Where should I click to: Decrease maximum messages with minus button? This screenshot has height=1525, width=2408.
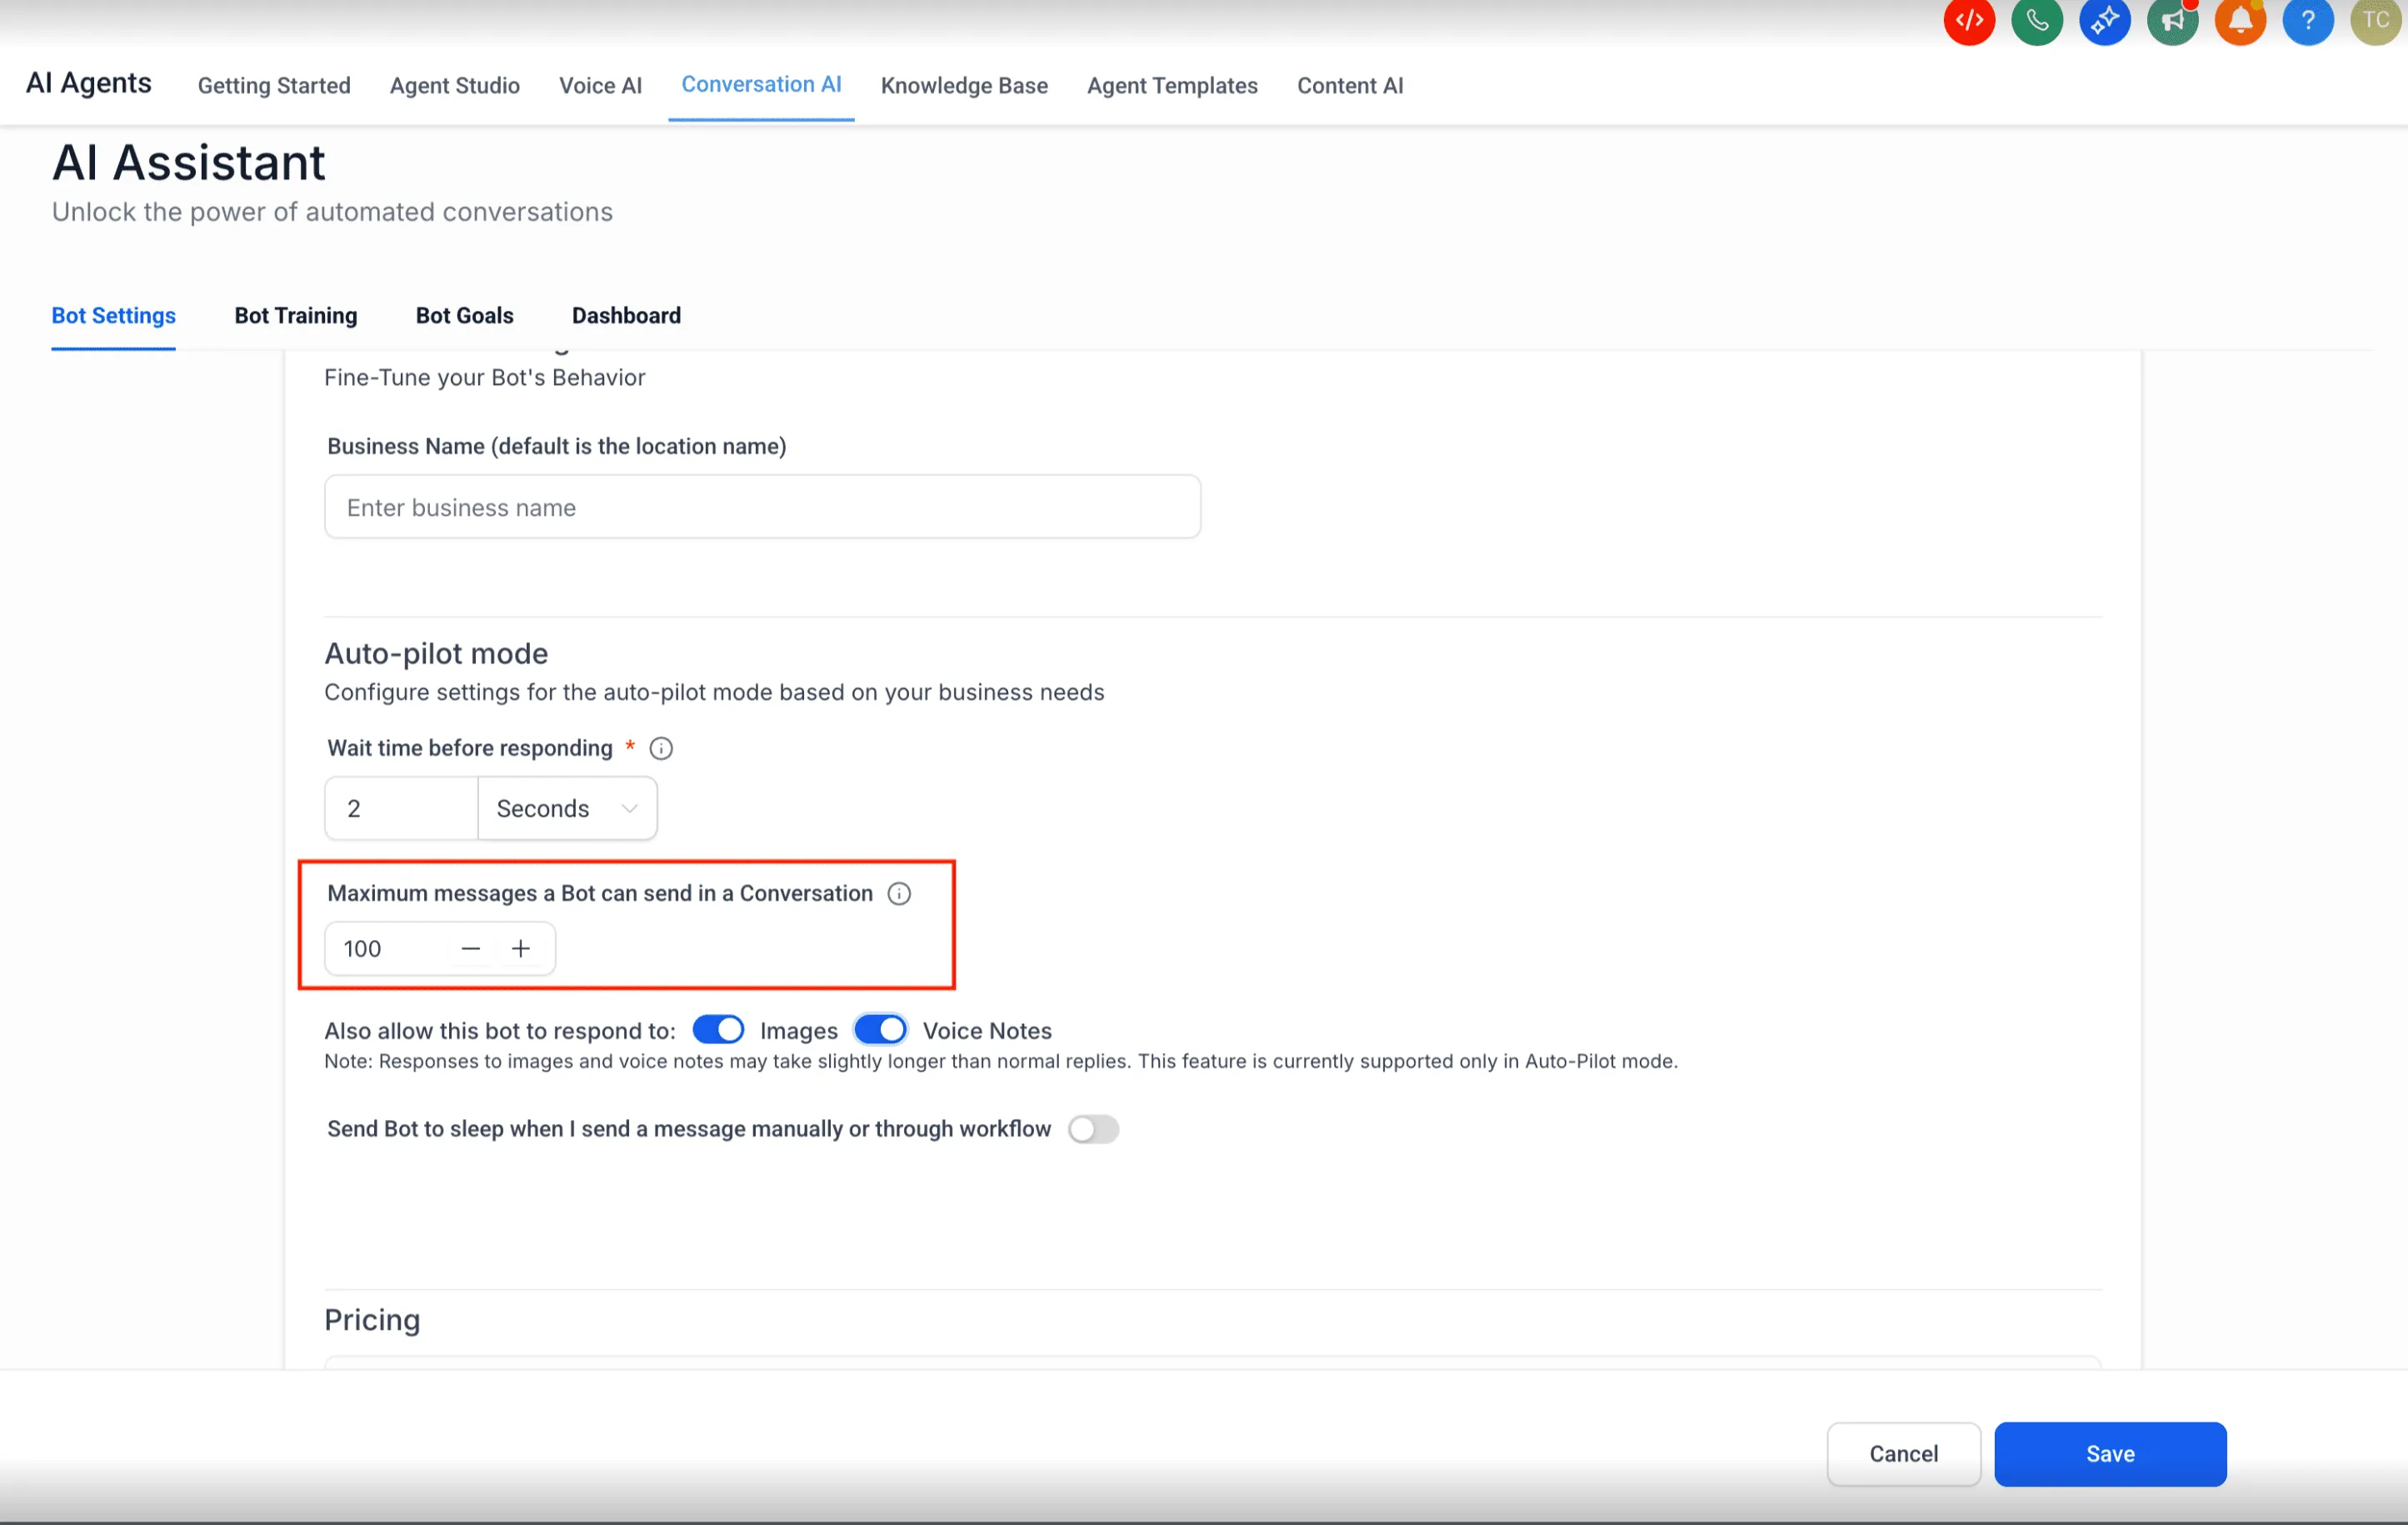click(471, 948)
